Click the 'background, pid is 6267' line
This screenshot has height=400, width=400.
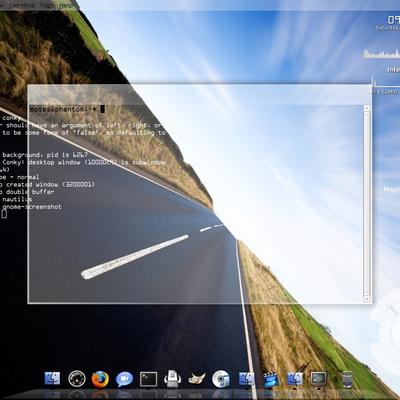click(45, 155)
